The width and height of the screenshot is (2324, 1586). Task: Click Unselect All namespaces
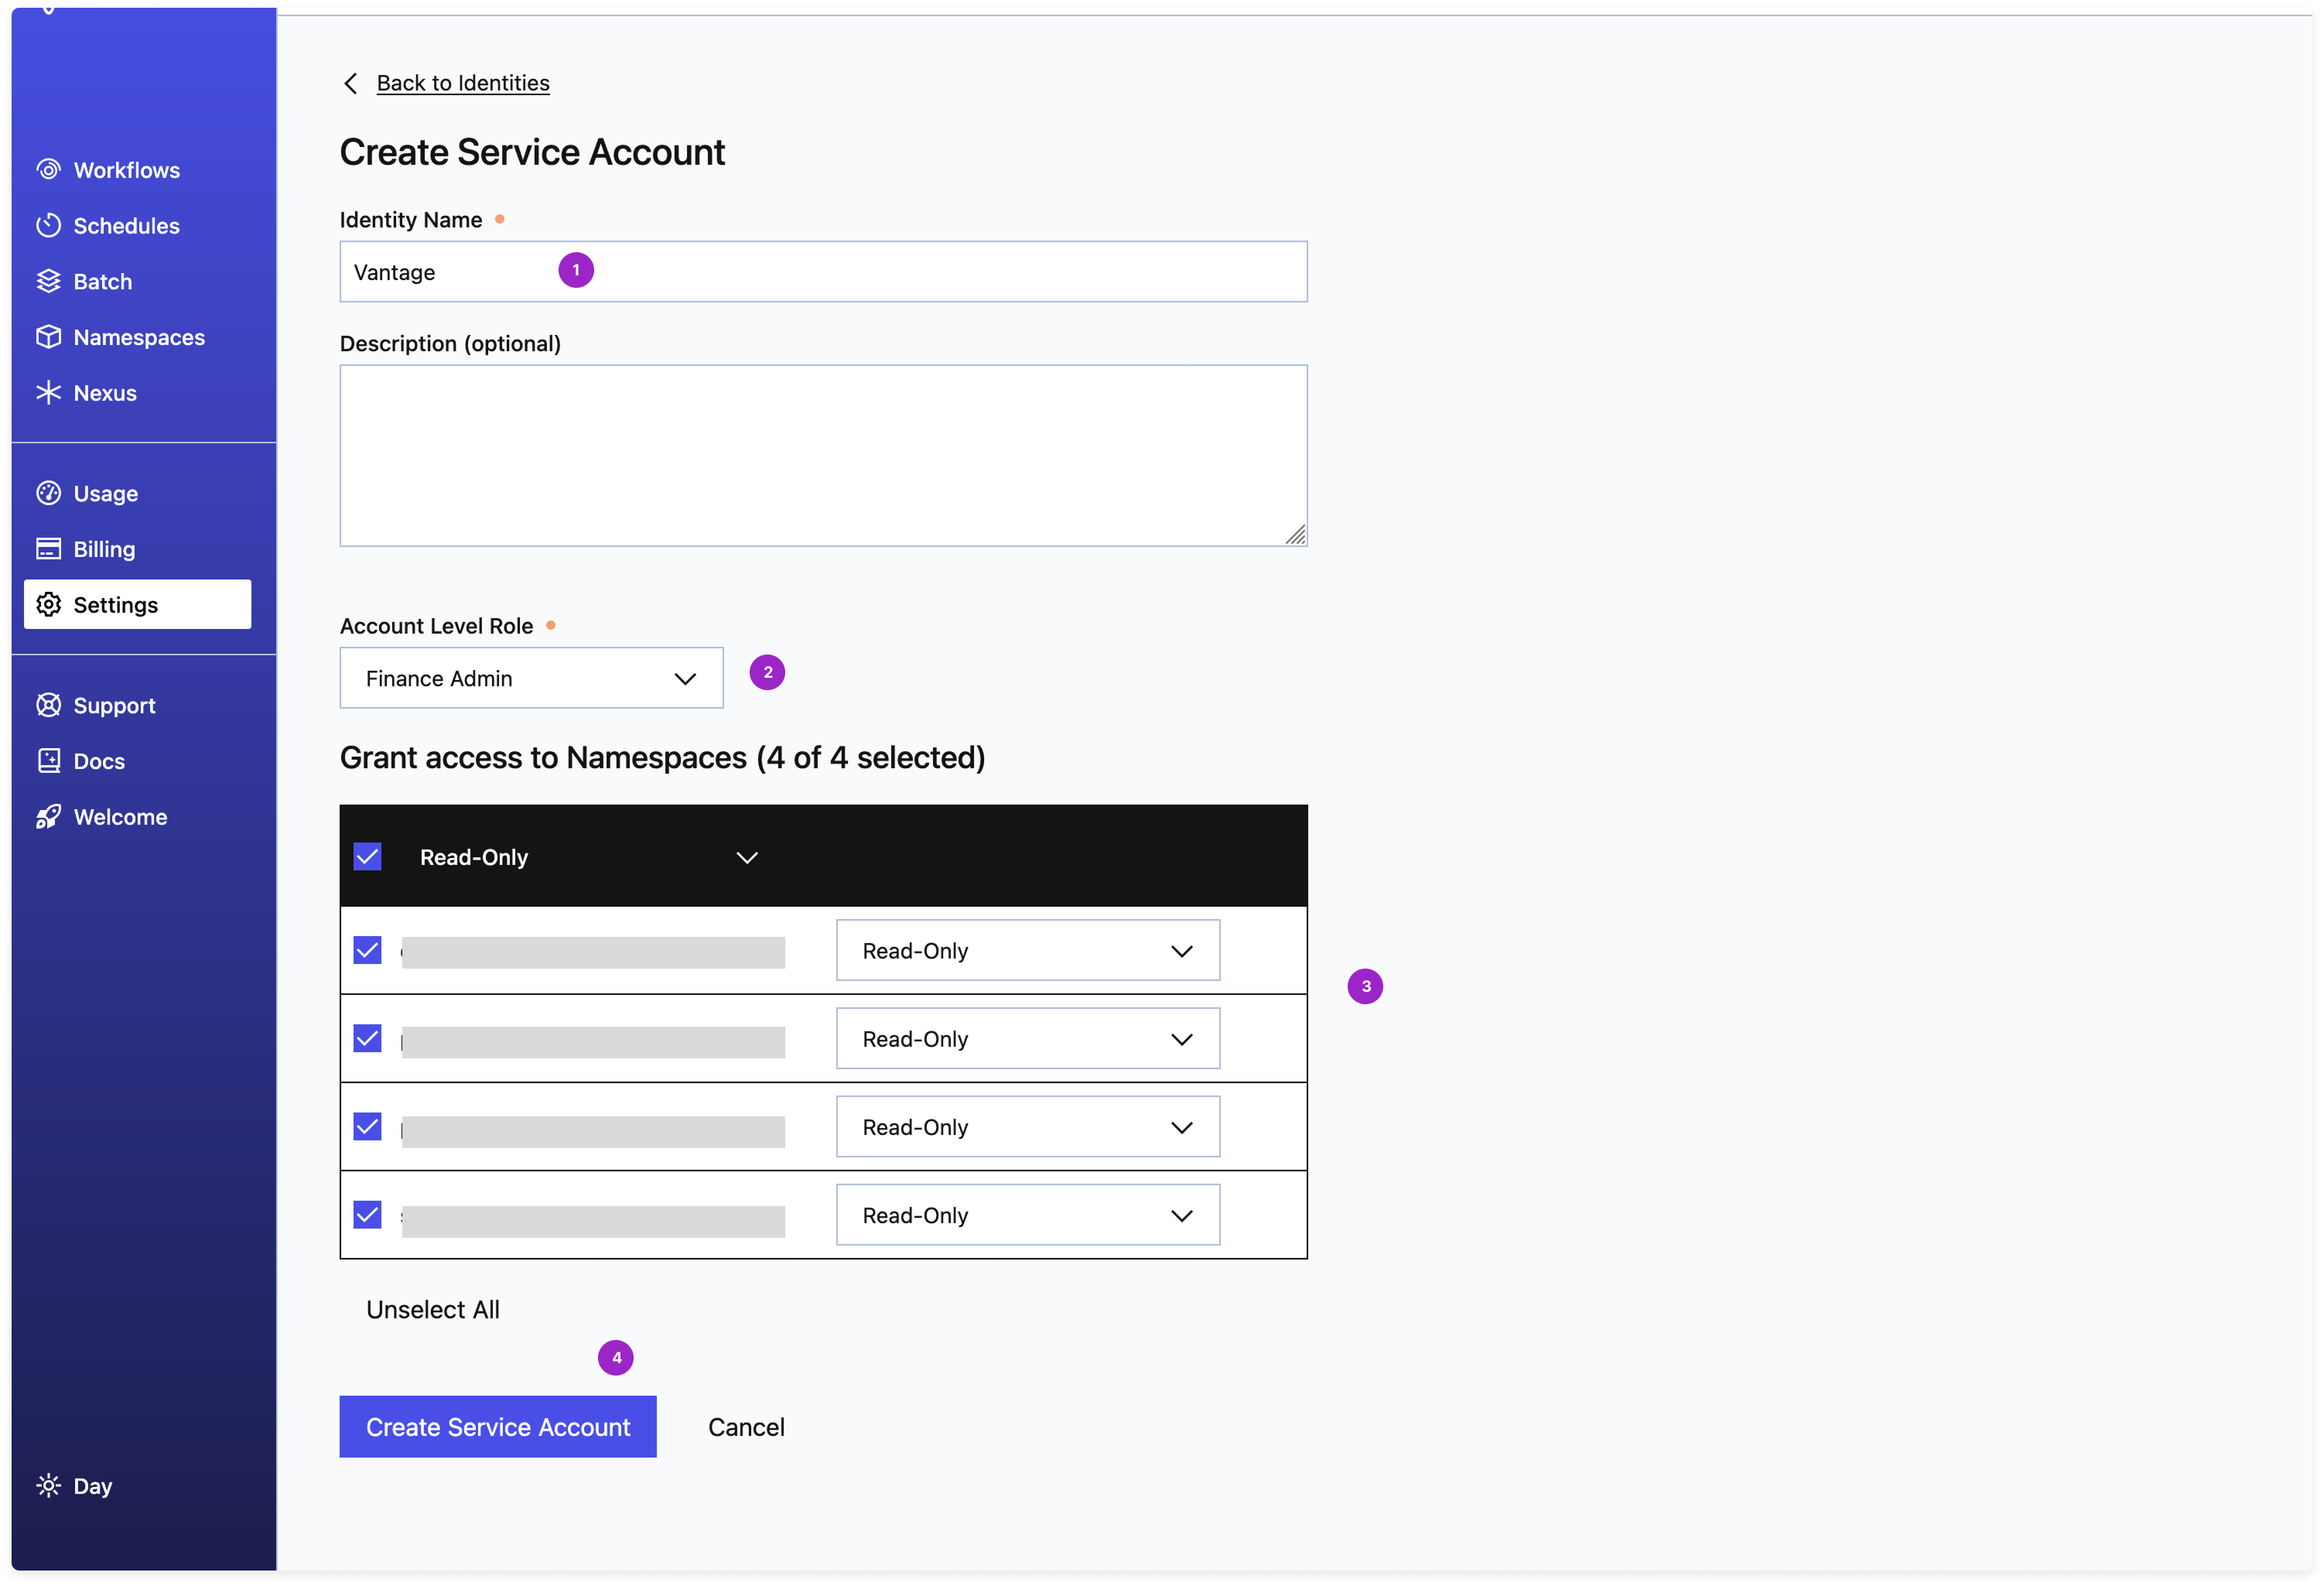[433, 1310]
